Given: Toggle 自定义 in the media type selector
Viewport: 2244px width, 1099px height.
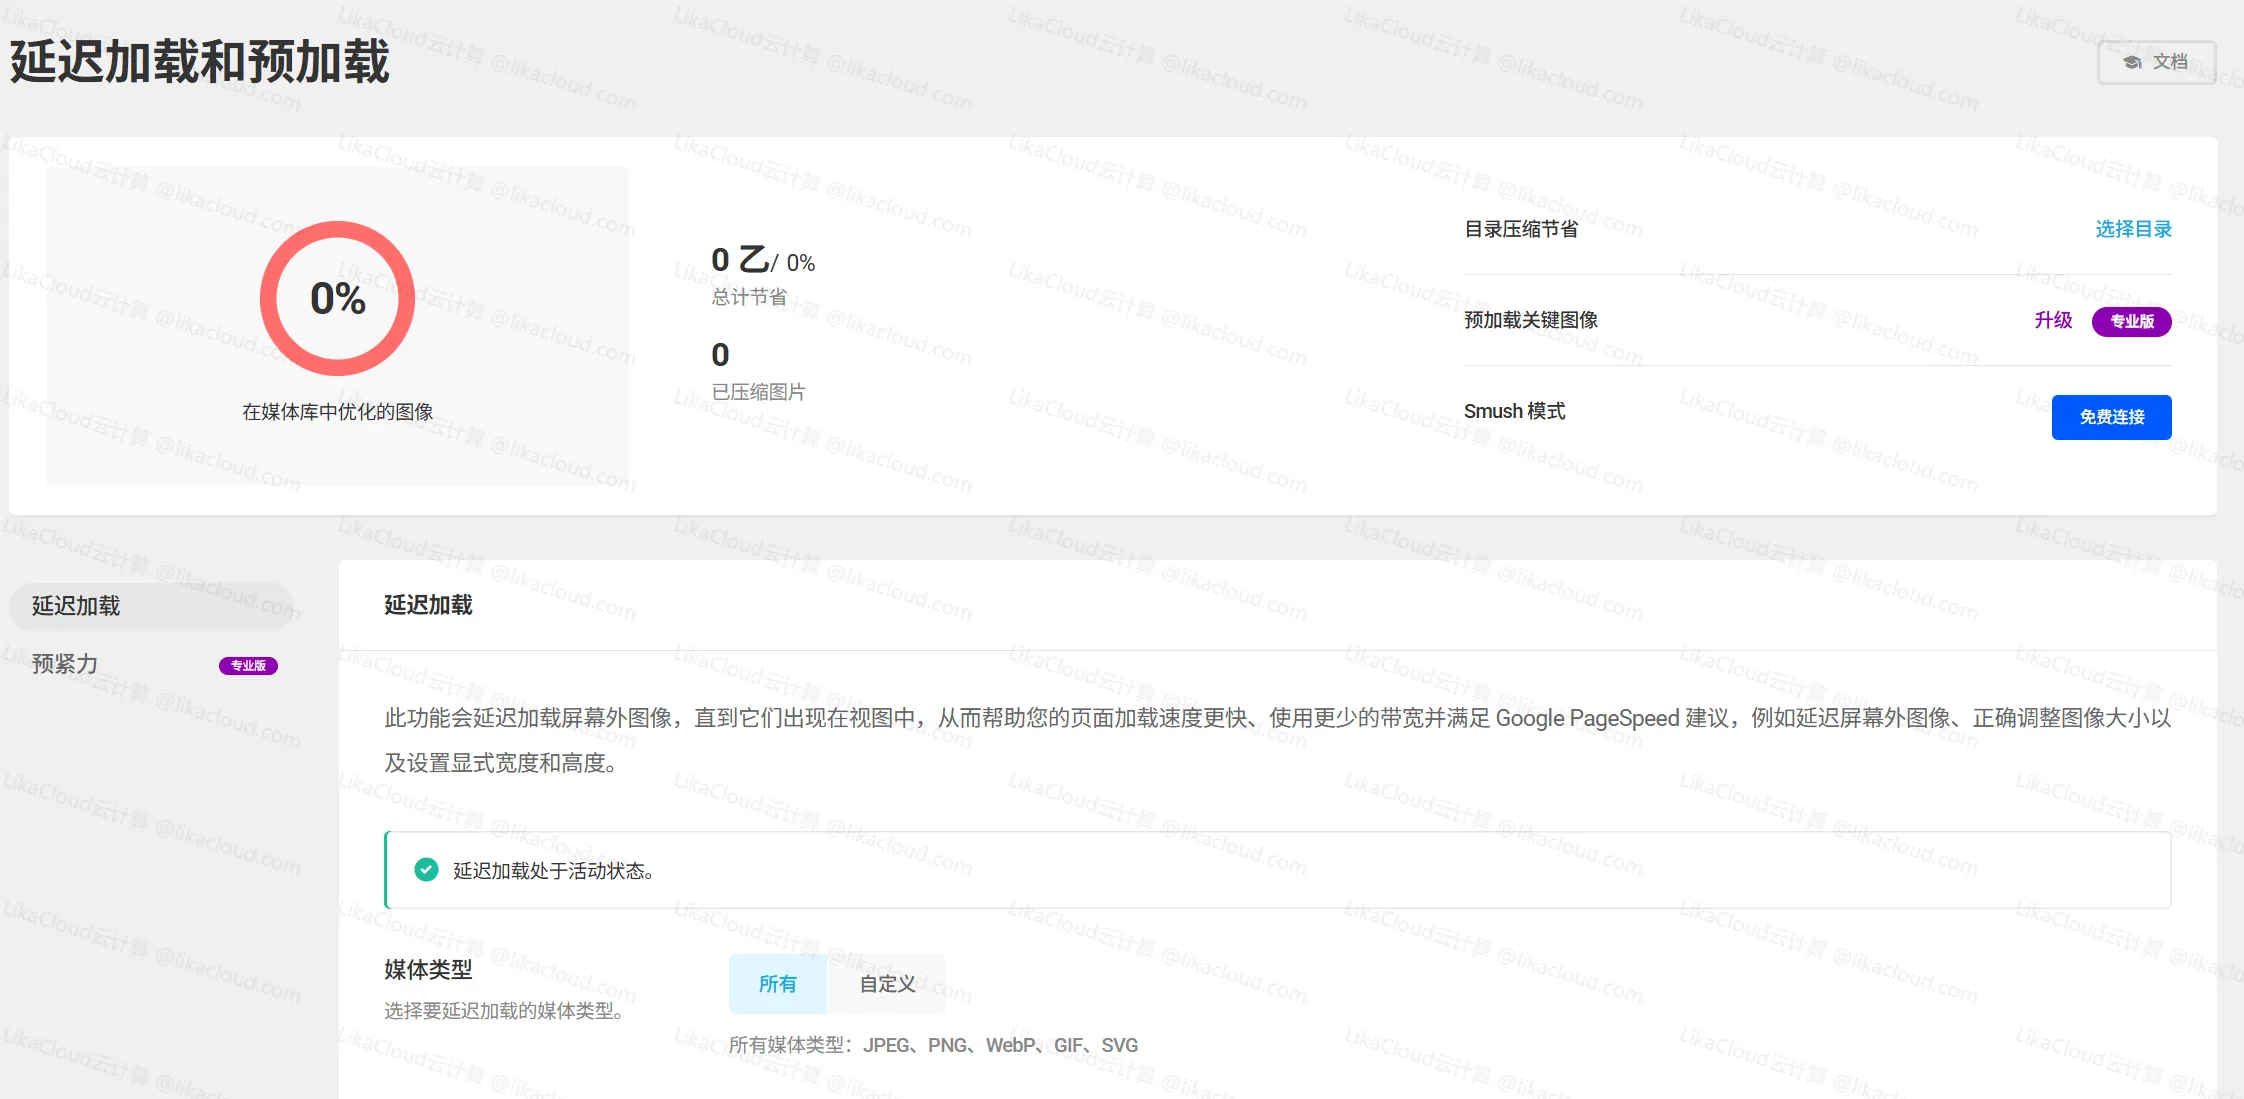Looking at the screenshot, I should (x=887, y=984).
